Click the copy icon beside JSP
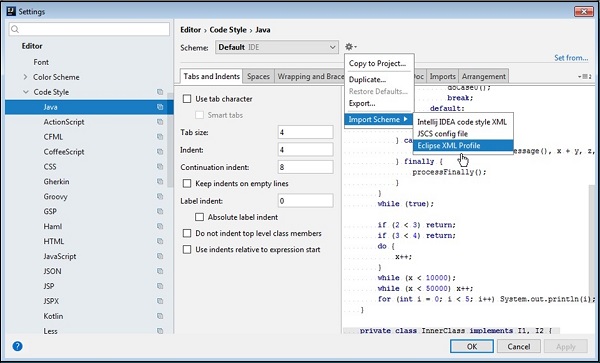 (160, 286)
